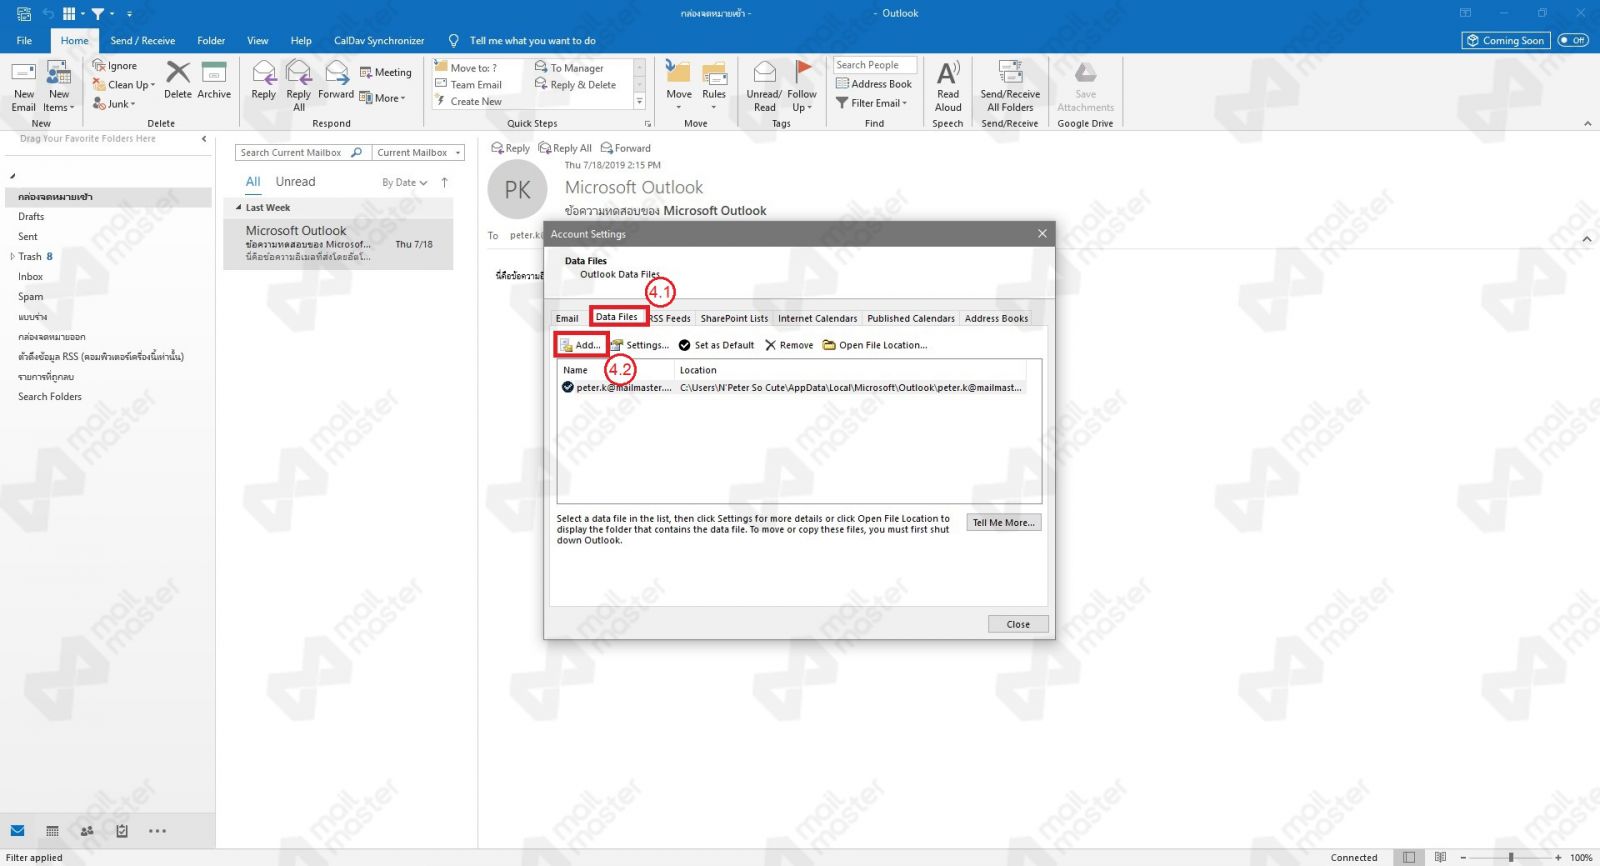Switch to the Folder ribbon tab
This screenshot has width=1600, height=866.
point(211,41)
